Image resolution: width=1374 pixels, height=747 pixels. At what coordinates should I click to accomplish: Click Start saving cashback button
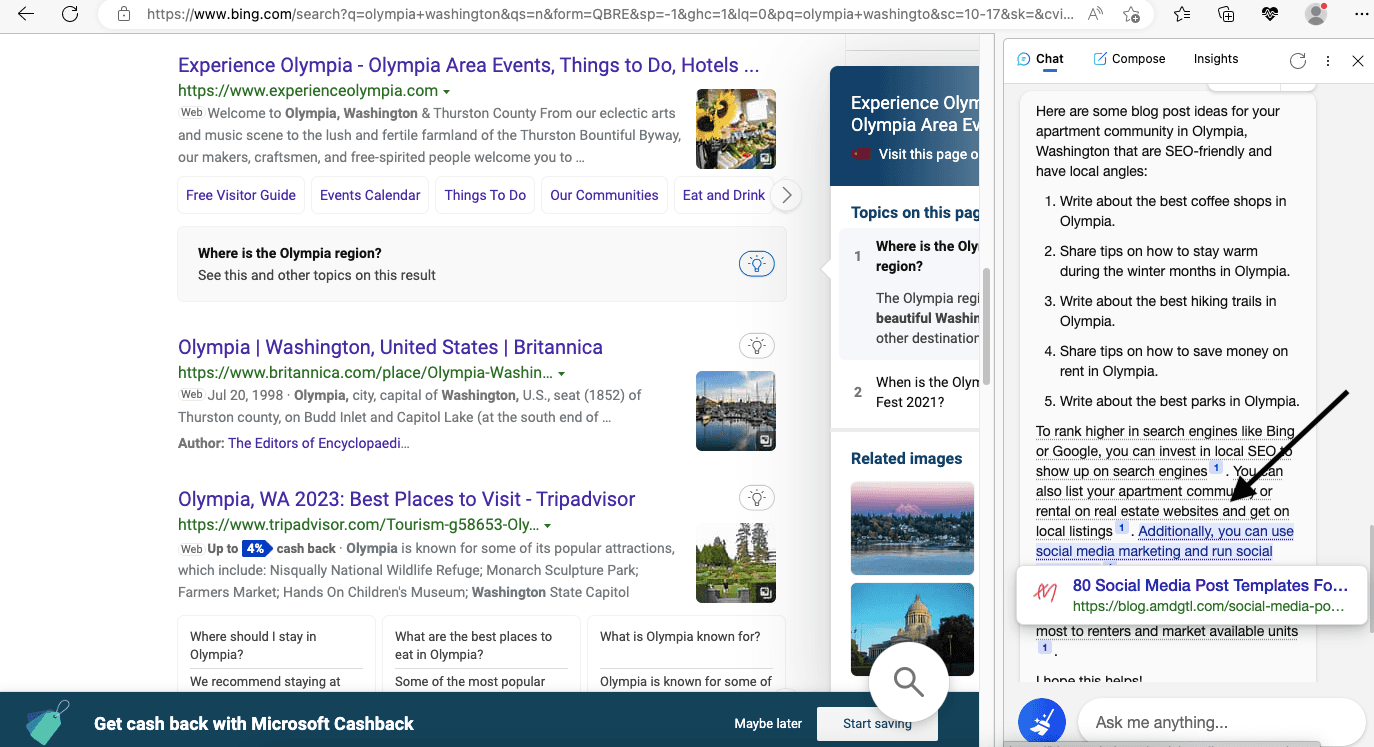[877, 724]
